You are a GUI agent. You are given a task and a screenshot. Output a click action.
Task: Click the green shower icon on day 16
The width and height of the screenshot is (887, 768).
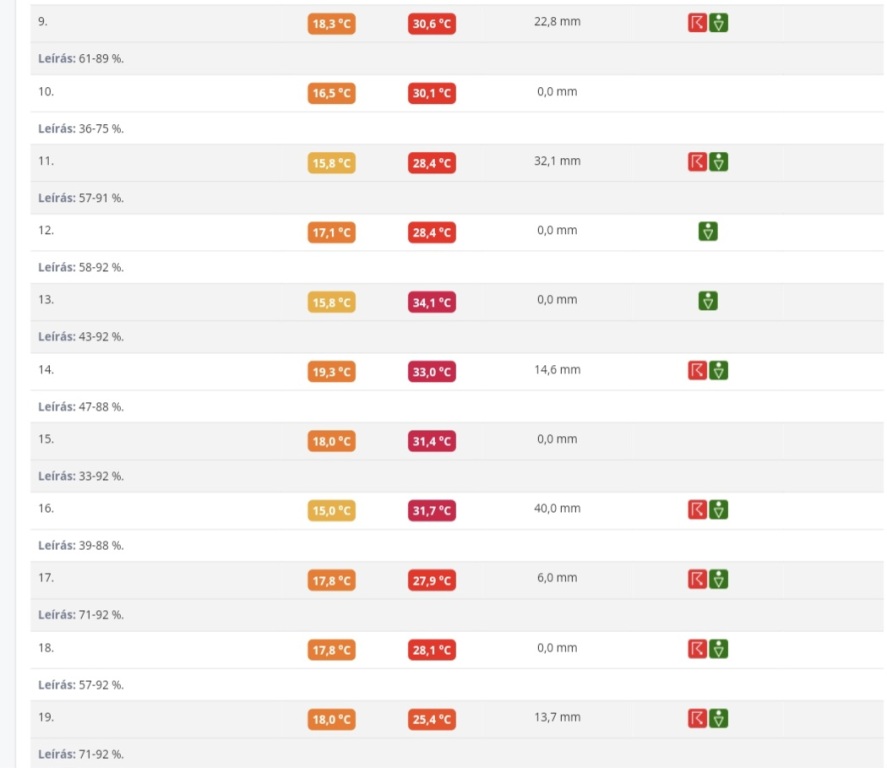719,510
